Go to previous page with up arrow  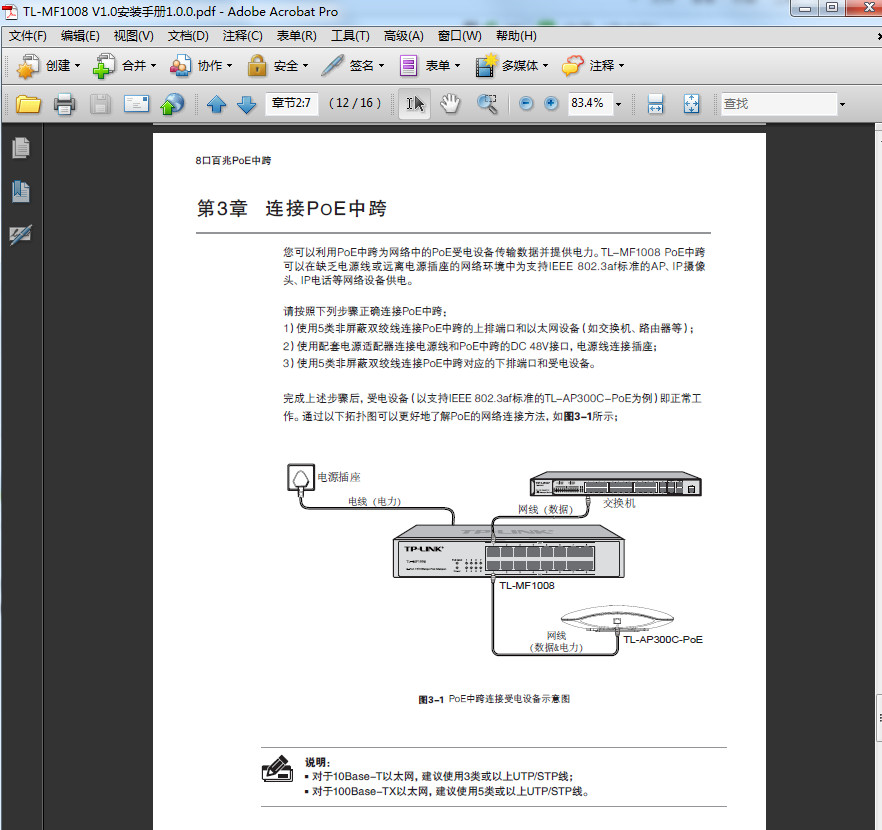[x=217, y=104]
